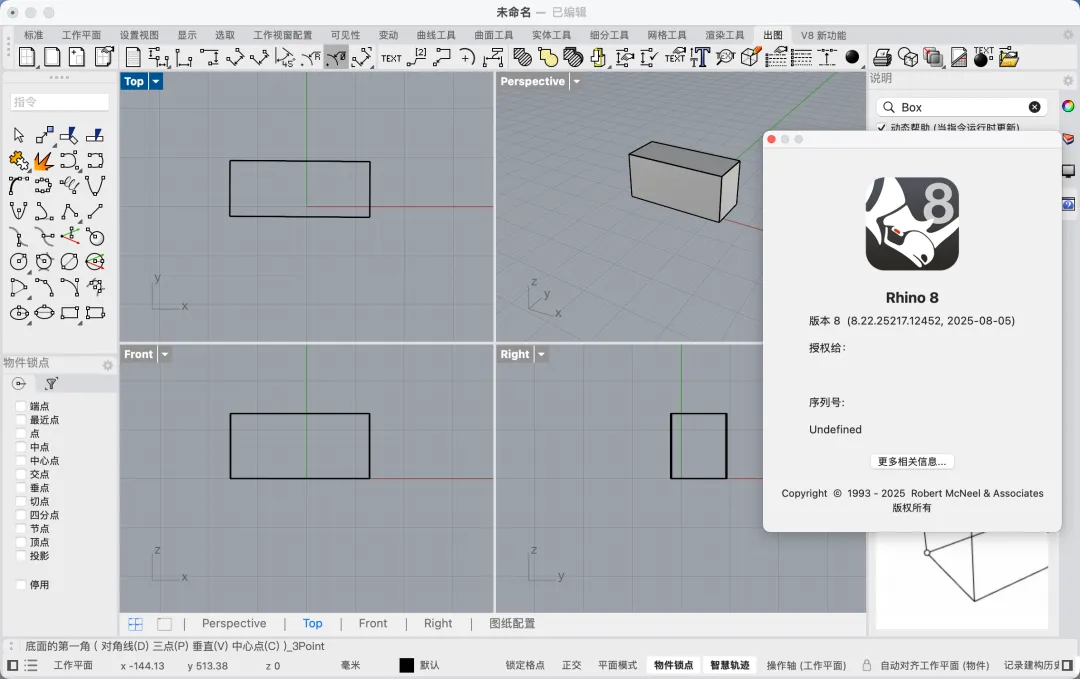Open the 实体工具 toolbar tab
The image size is (1080, 679).
click(x=551, y=35)
